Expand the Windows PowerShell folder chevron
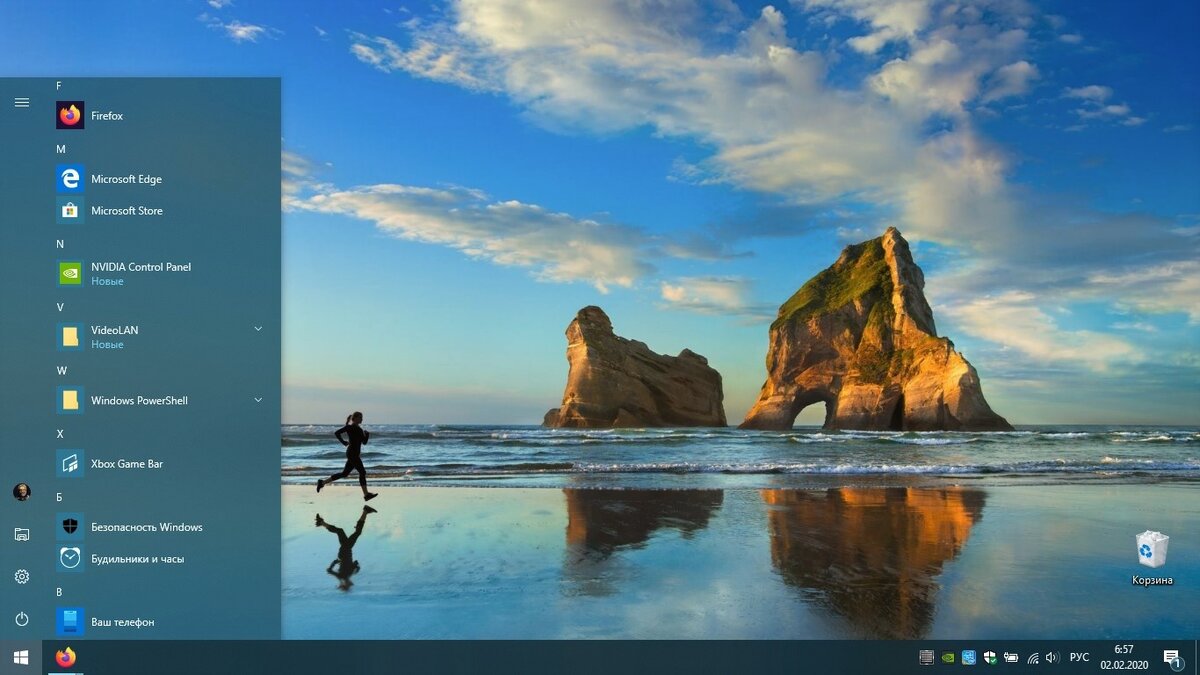Viewport: 1200px width, 675px height. [x=258, y=400]
